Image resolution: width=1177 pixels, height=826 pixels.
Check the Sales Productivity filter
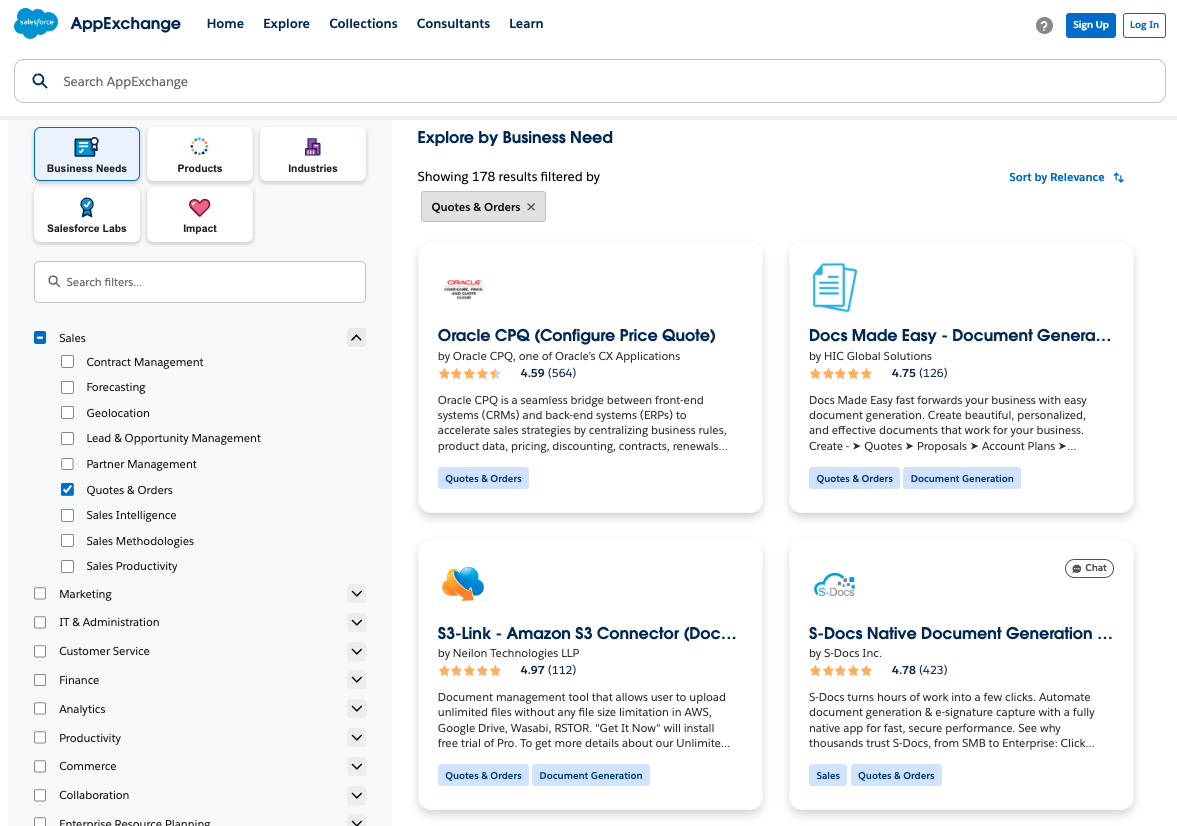pos(68,566)
